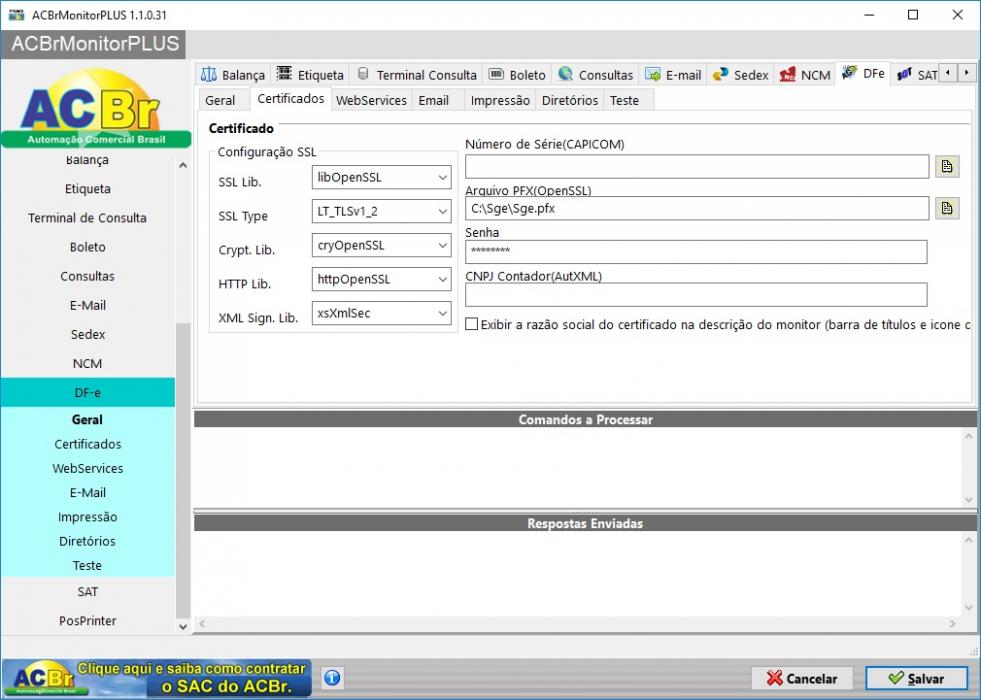Click Comandos a Processar scroll up arrow
This screenshot has height=700, width=981.
point(968,436)
